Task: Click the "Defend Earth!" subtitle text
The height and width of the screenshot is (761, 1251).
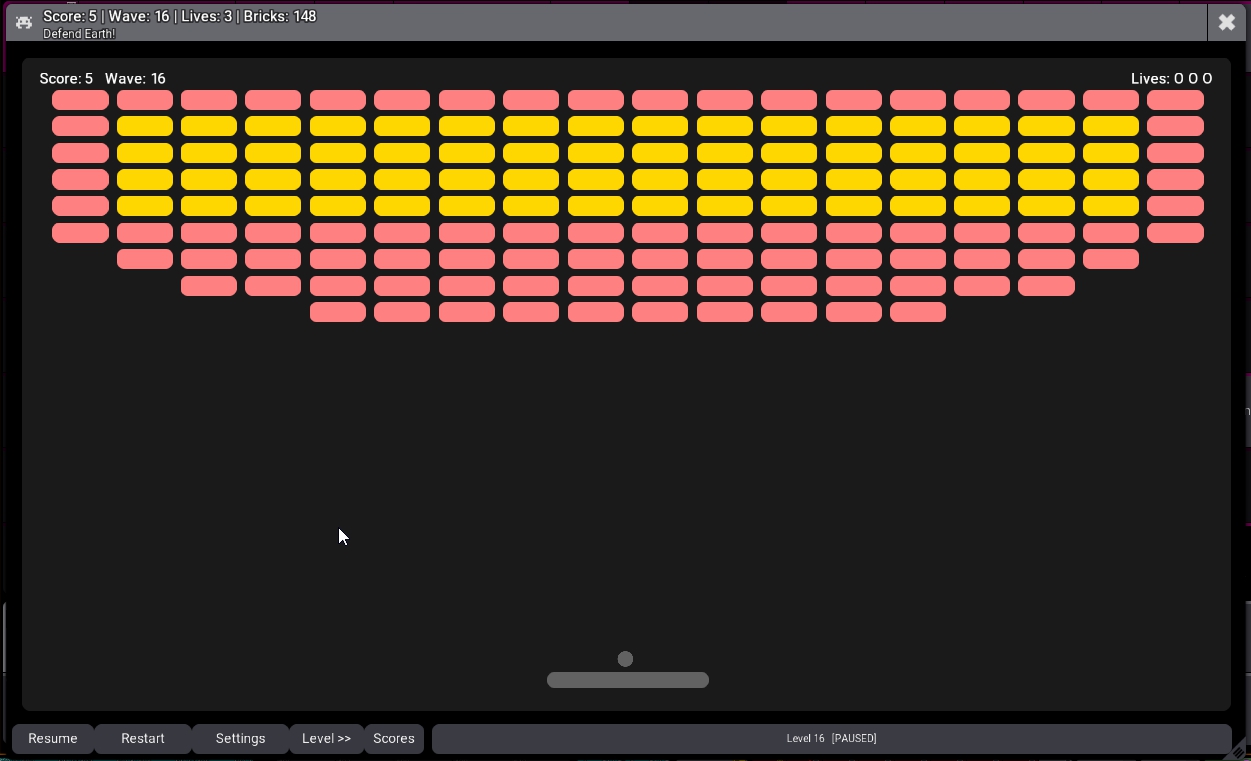Action: [x=79, y=34]
